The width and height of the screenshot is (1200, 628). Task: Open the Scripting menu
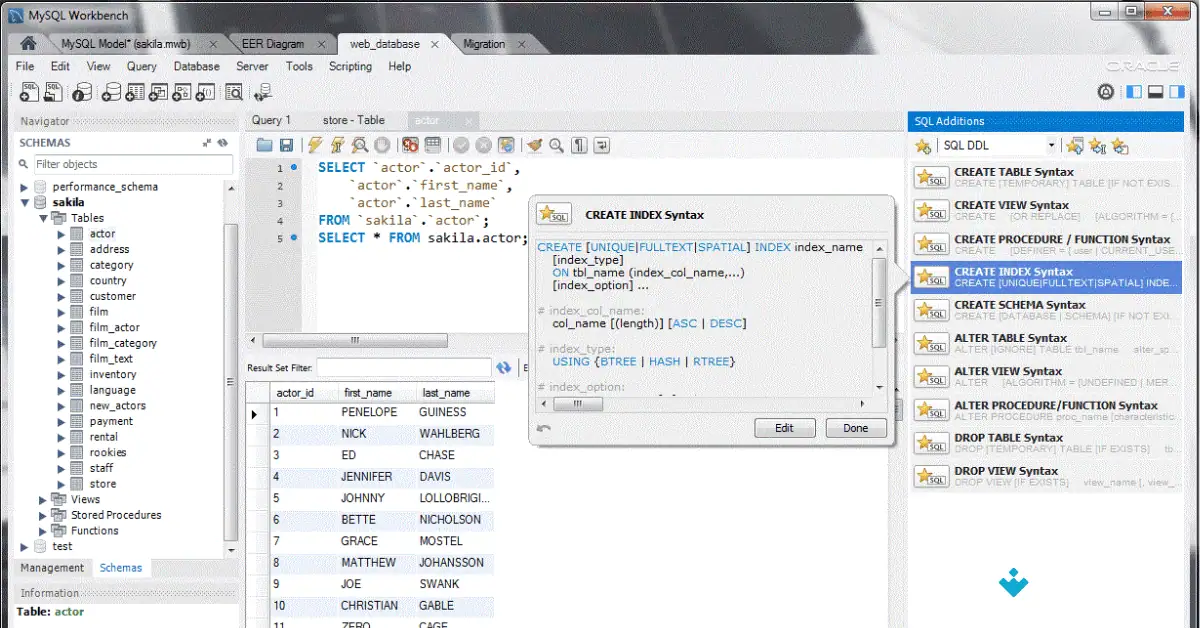click(x=350, y=66)
